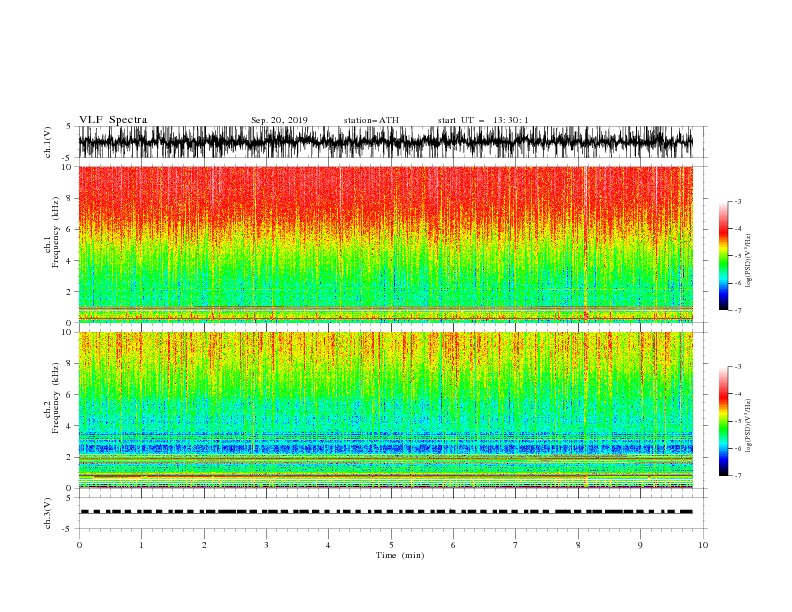Click the ch.1 'Frequency (kHz)' label
Screen dimensions: 792x612
56,233
